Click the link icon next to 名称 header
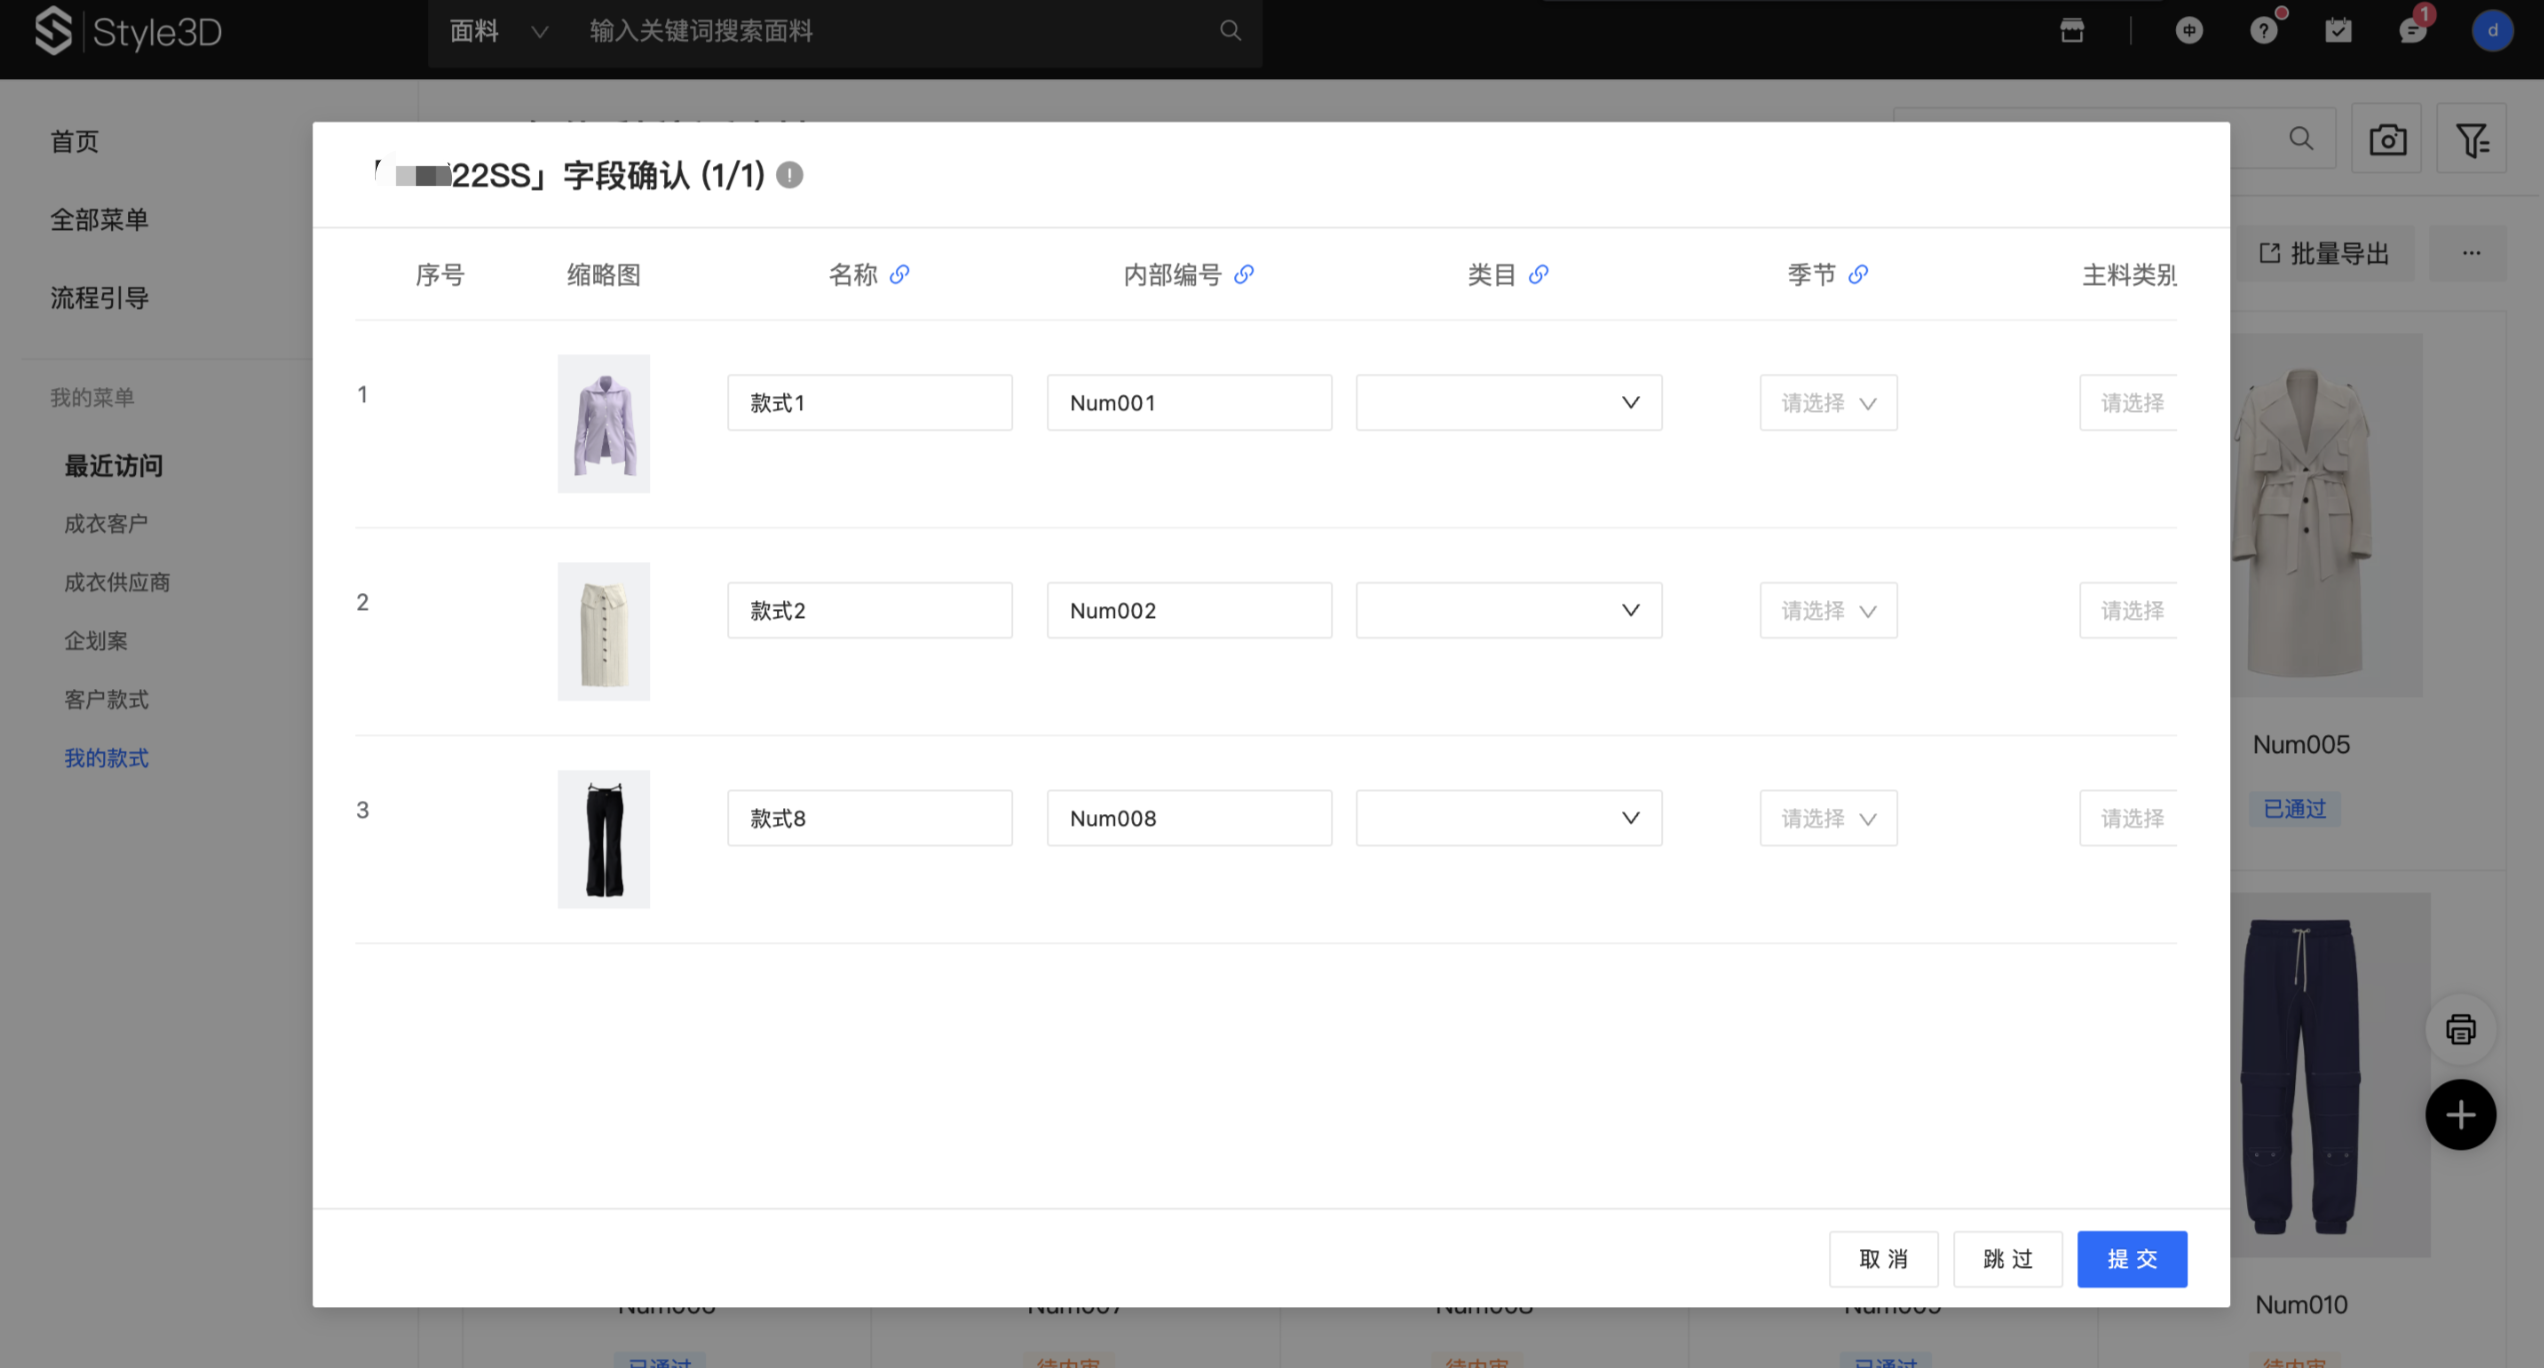This screenshot has height=1368, width=2544. 899,274
